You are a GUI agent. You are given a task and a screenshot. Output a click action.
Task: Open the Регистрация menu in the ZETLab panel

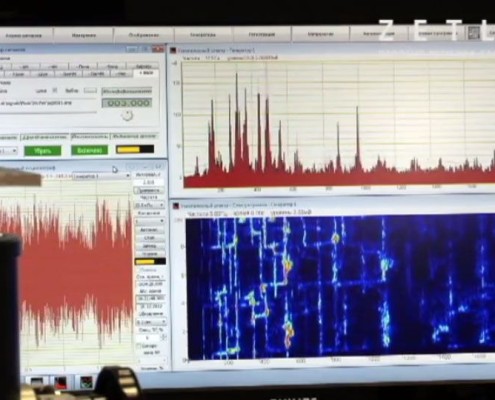(262, 34)
